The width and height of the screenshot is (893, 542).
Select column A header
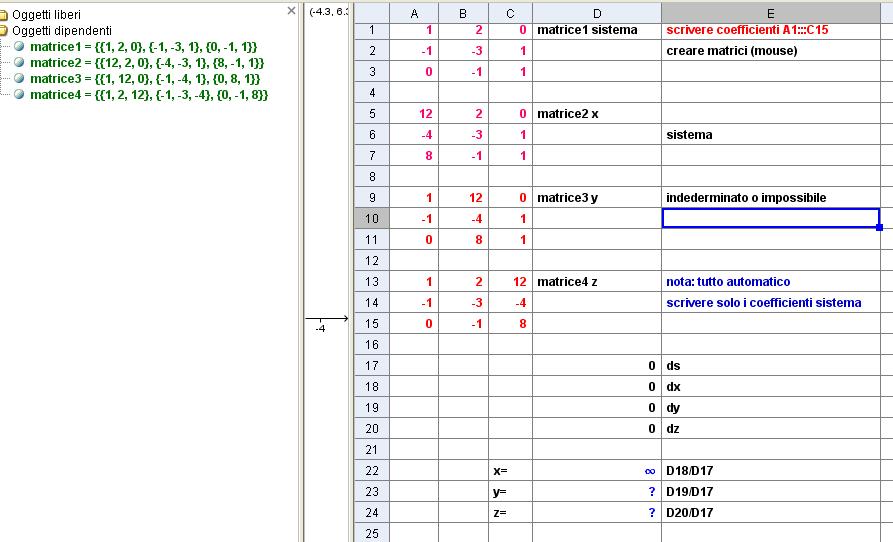pos(414,14)
